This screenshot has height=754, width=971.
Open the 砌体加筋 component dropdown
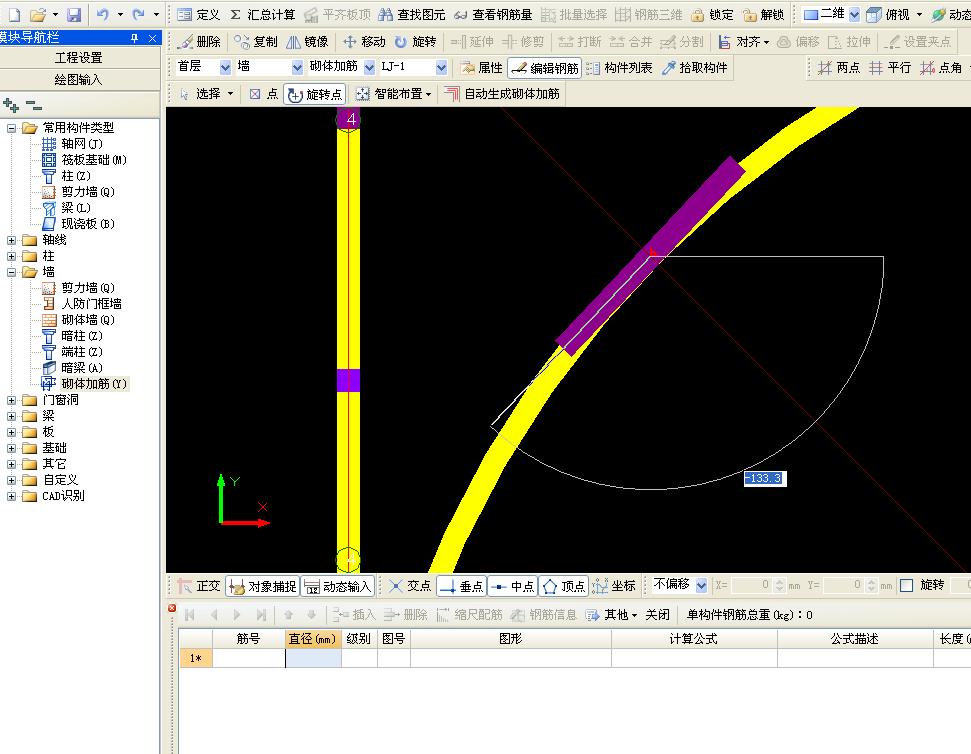pyautogui.click(x=369, y=67)
